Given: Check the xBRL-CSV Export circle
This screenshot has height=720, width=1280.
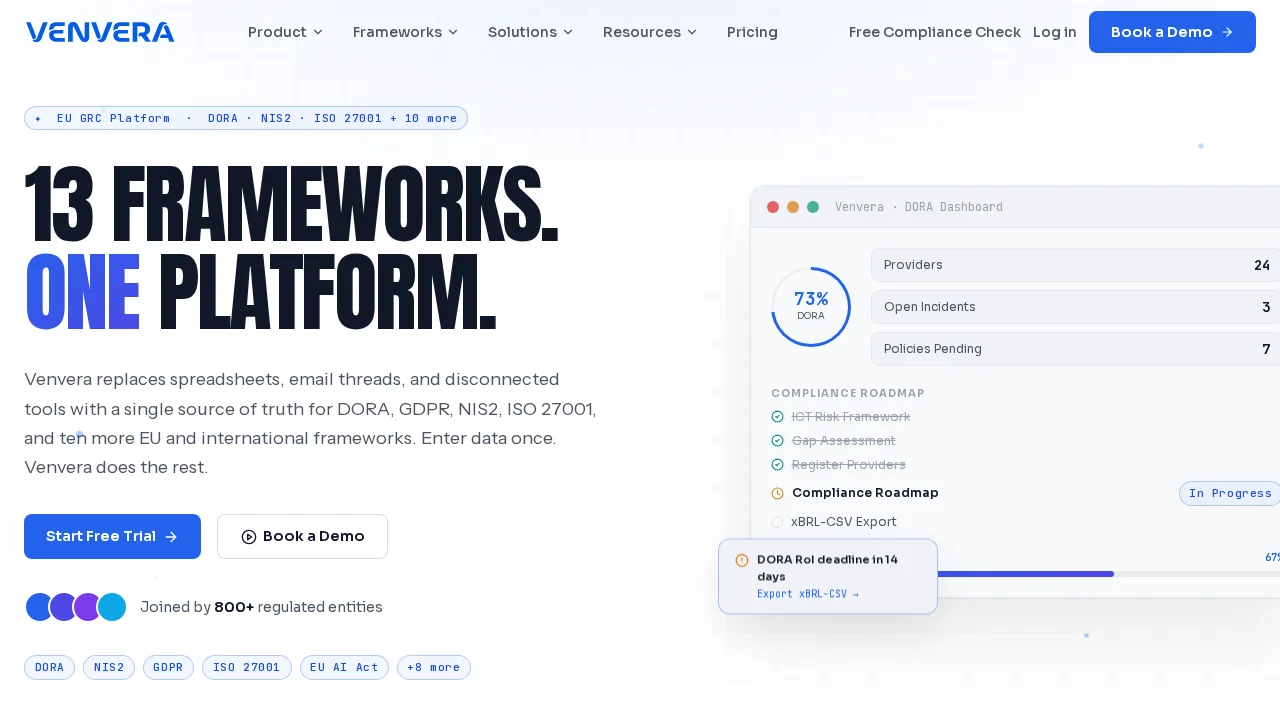Looking at the screenshot, I should coord(777,522).
